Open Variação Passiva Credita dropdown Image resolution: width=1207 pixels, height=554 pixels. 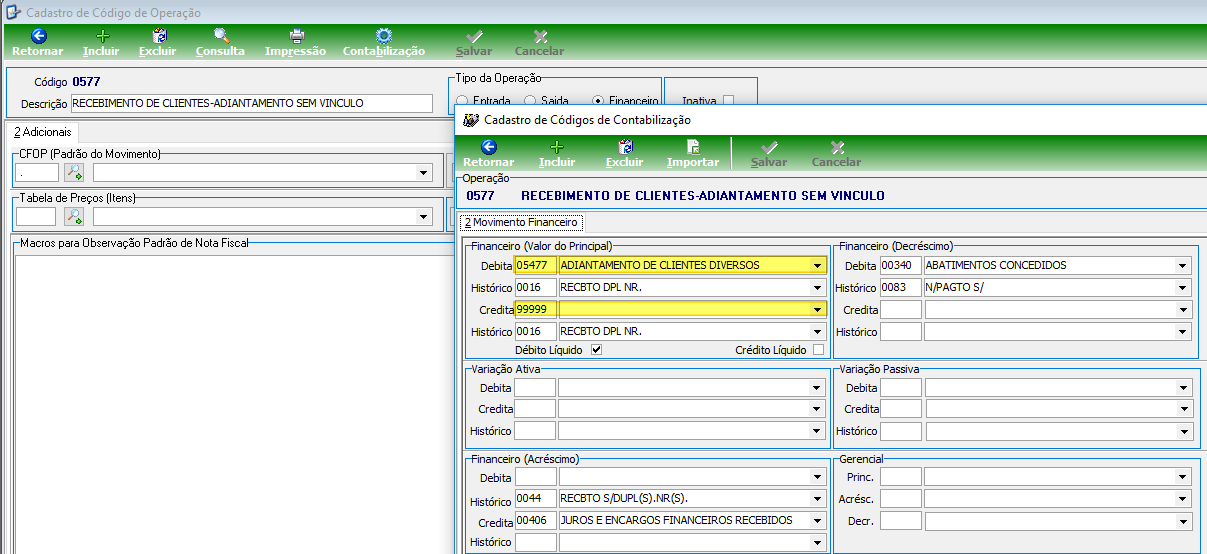coord(1183,410)
